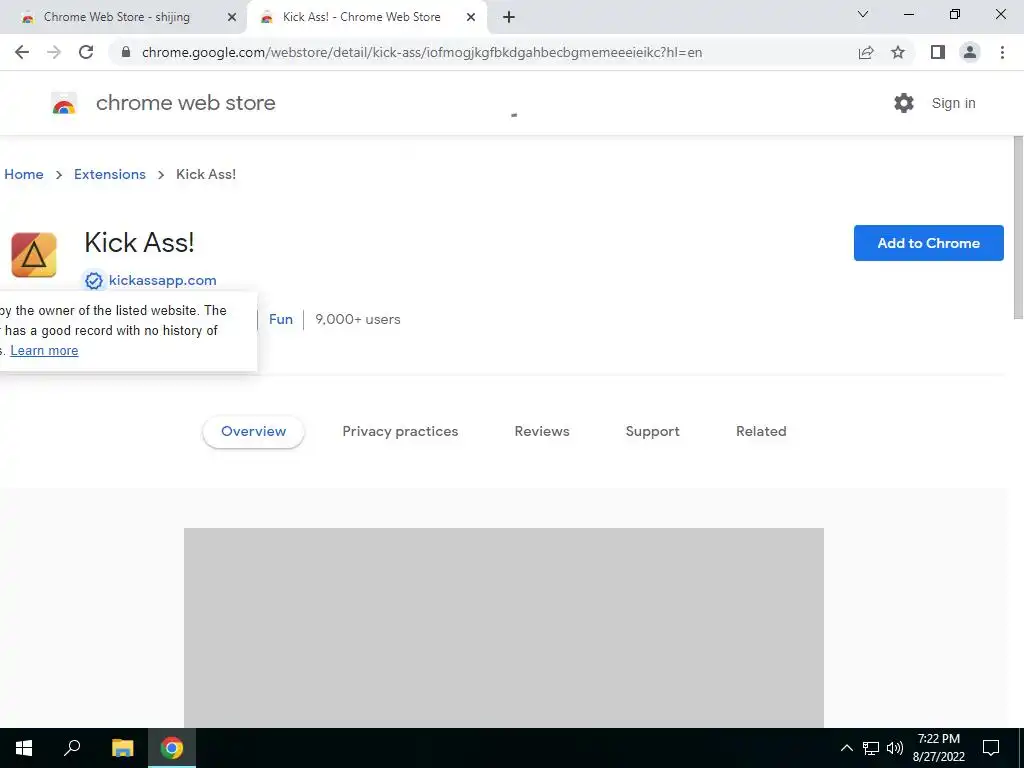The width and height of the screenshot is (1024, 768).
Task: Click the verified publisher badge icon
Action: 94,281
